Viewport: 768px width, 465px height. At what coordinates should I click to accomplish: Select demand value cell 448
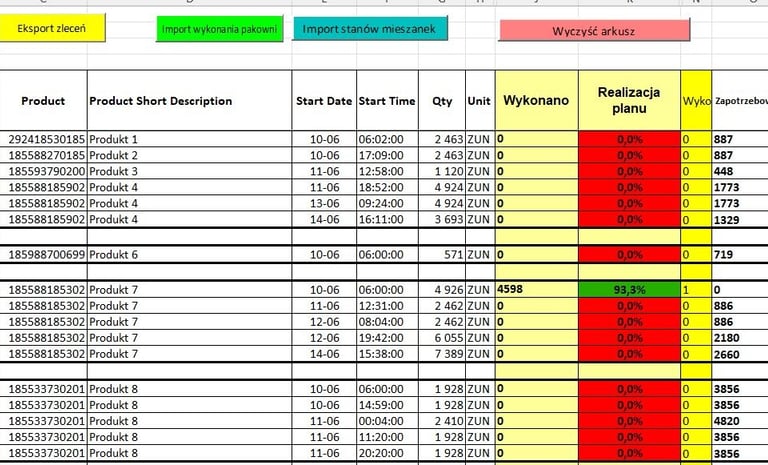[x=740, y=171]
